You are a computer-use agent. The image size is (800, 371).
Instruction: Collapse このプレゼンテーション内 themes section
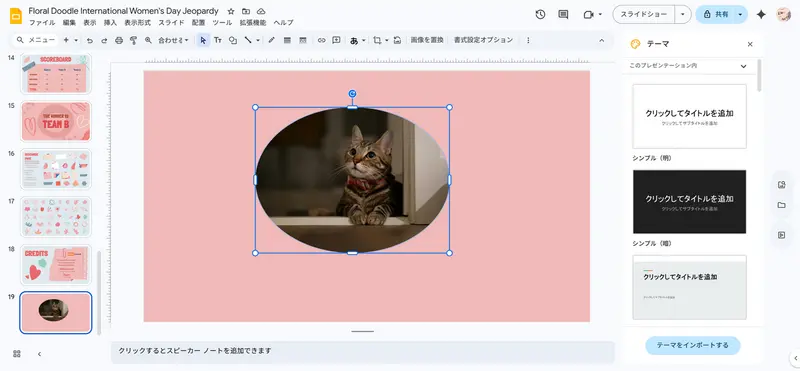tap(743, 66)
